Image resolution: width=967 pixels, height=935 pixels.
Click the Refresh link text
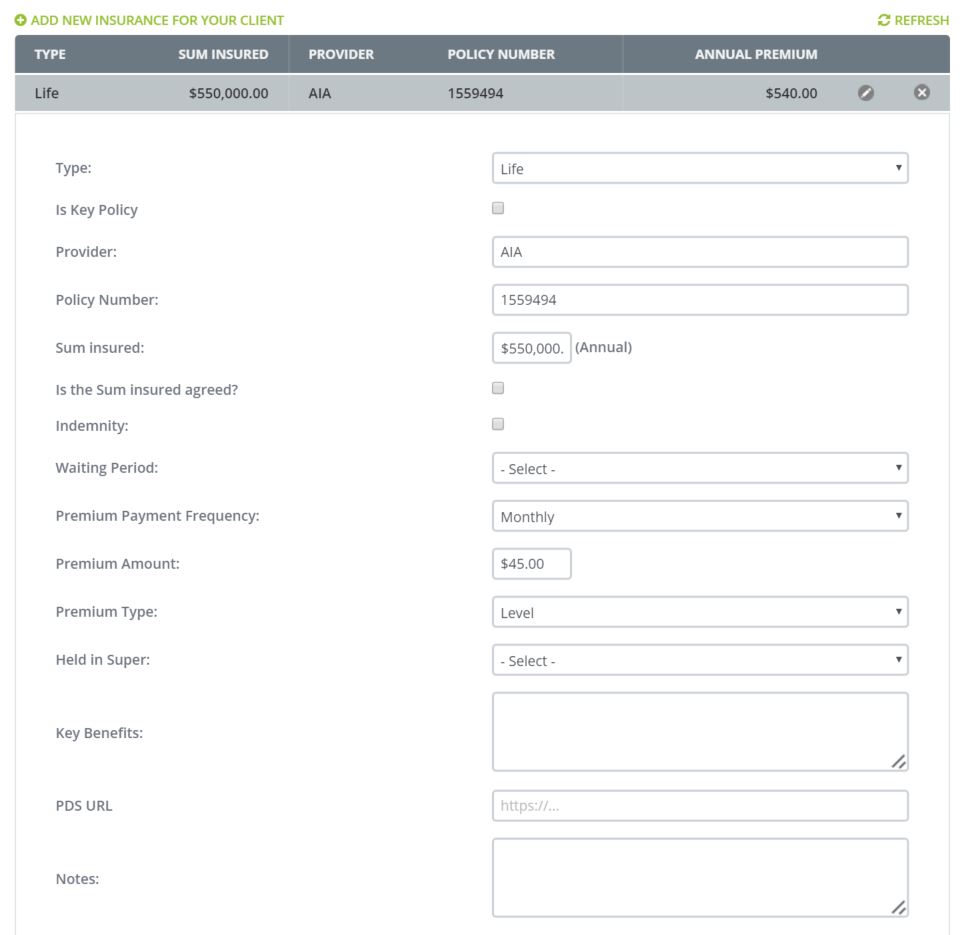(921, 20)
